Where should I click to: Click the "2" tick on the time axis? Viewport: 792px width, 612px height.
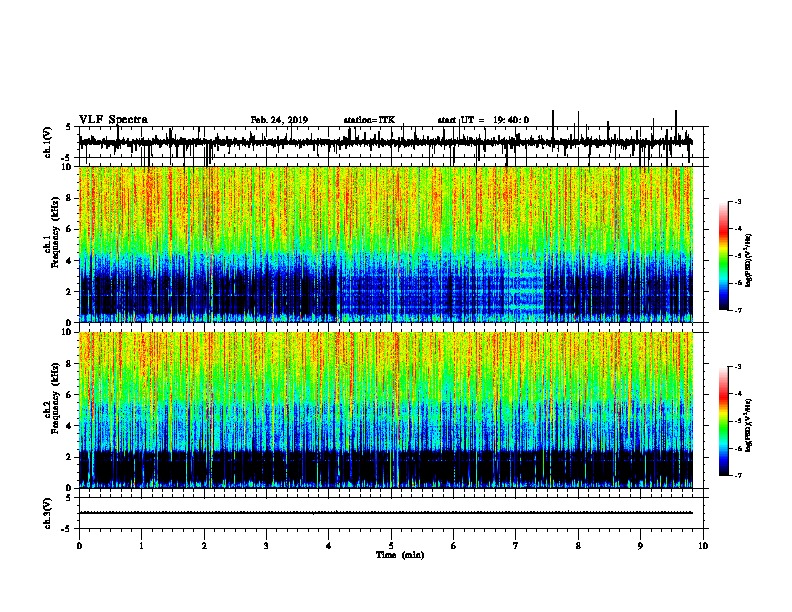[x=204, y=546]
